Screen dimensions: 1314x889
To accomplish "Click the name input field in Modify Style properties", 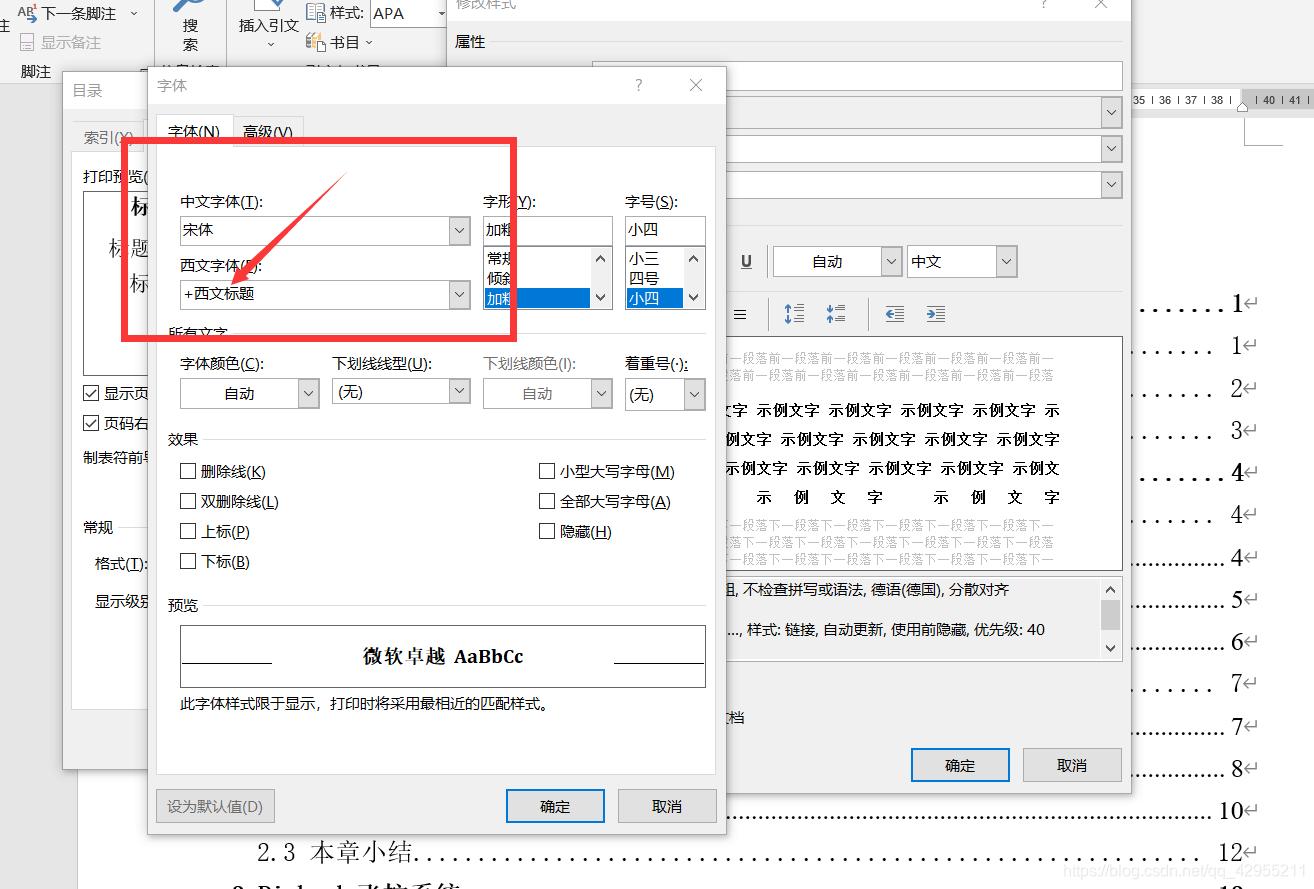I will [857, 76].
